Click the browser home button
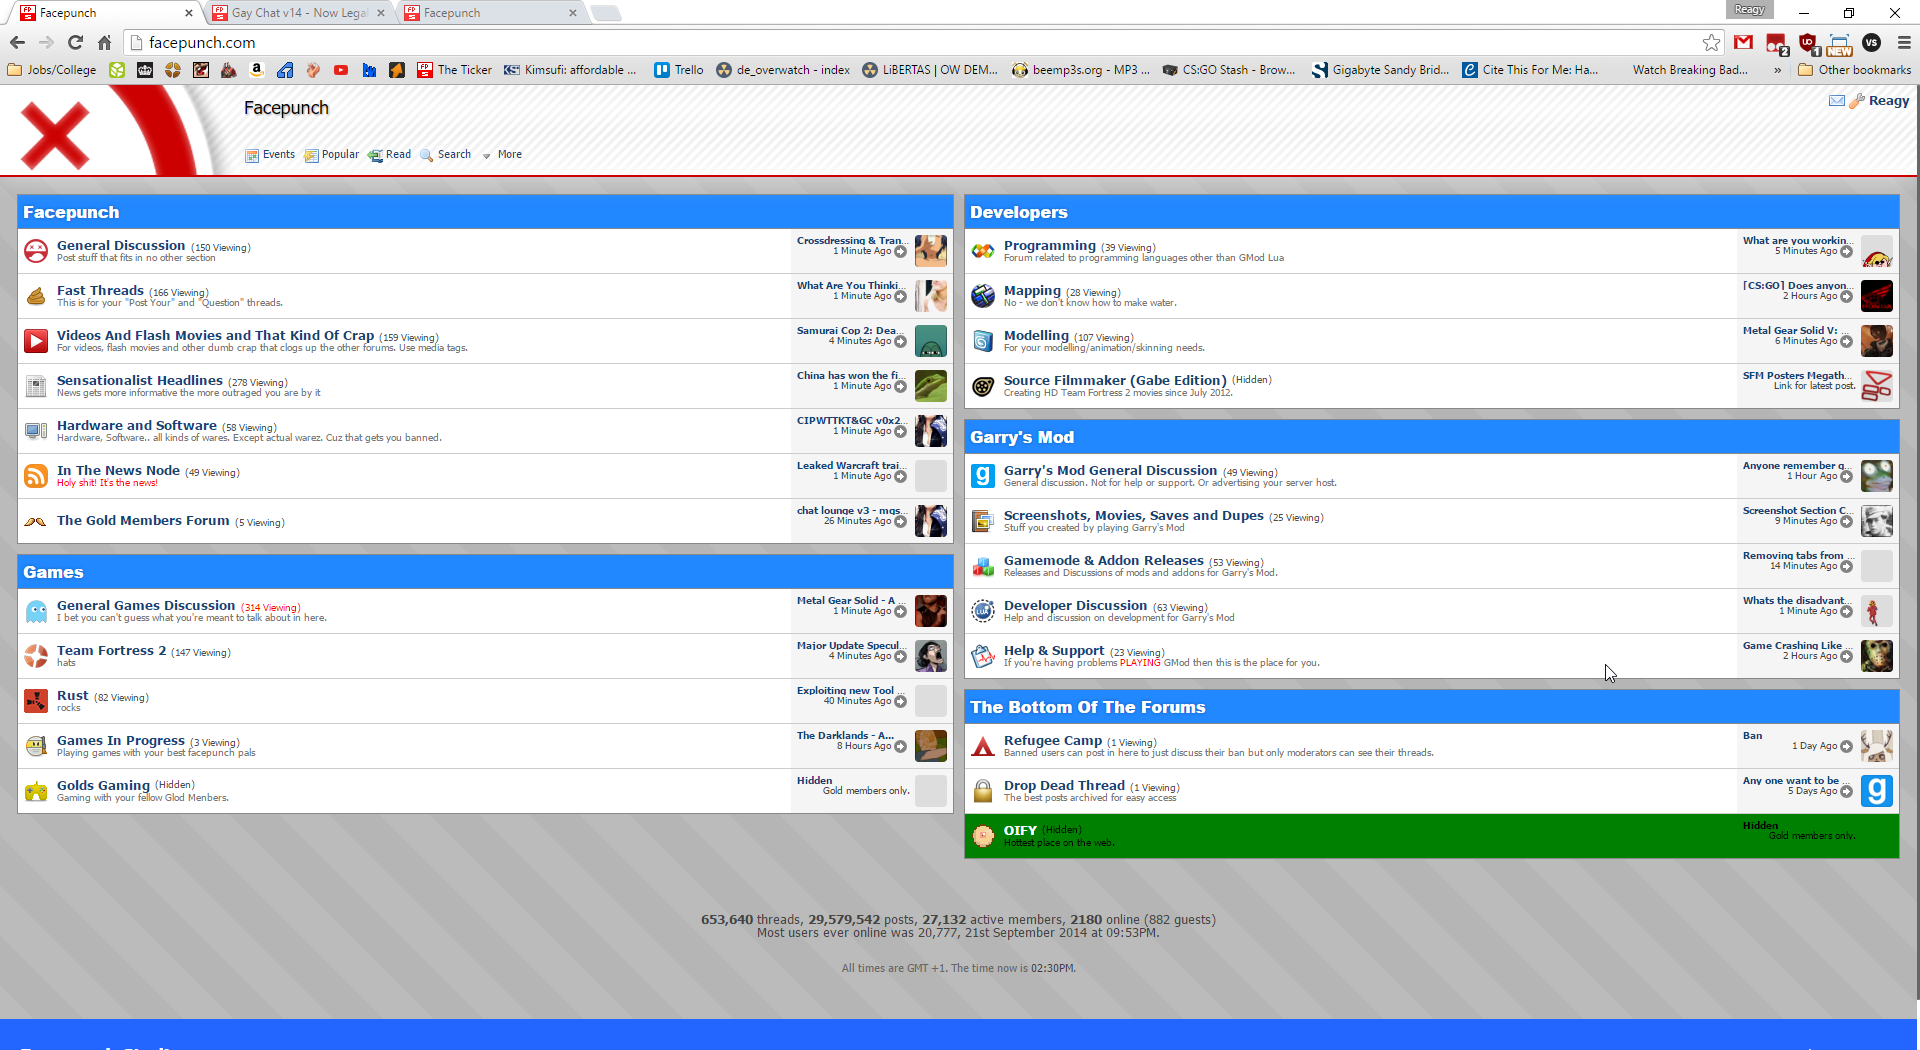 (x=104, y=42)
